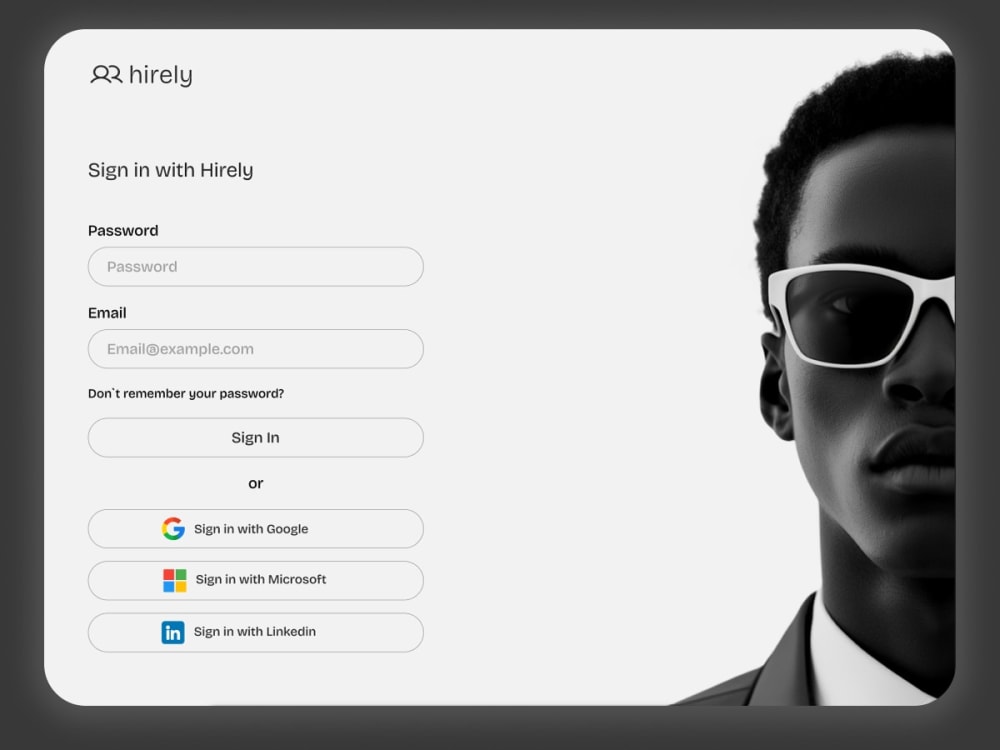Click the Microsoft logo icon
This screenshot has width=1000, height=750.
click(175, 580)
